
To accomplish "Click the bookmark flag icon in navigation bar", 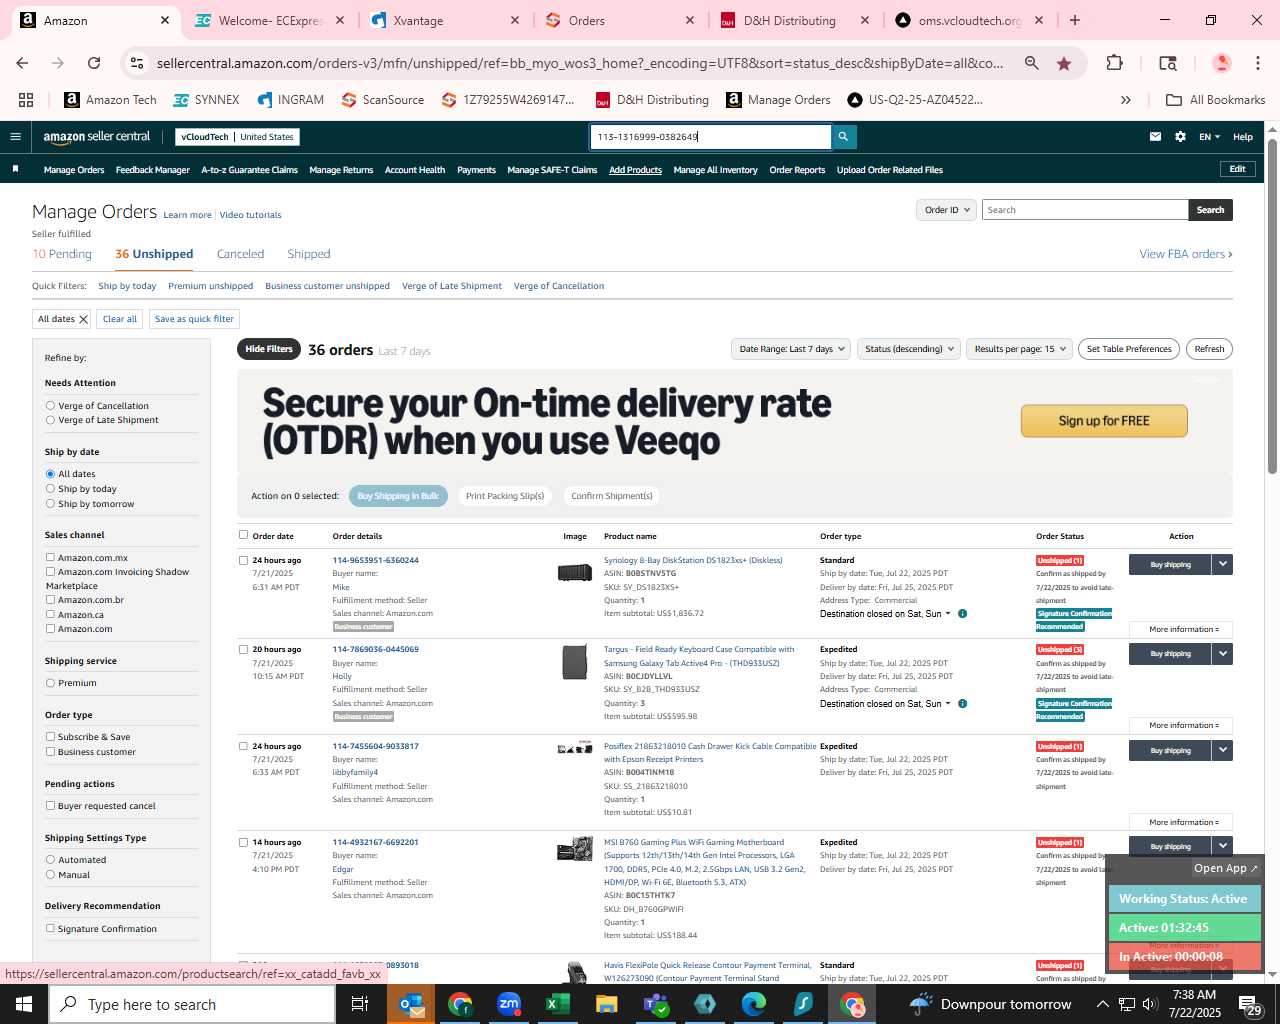I will click(x=15, y=169).
